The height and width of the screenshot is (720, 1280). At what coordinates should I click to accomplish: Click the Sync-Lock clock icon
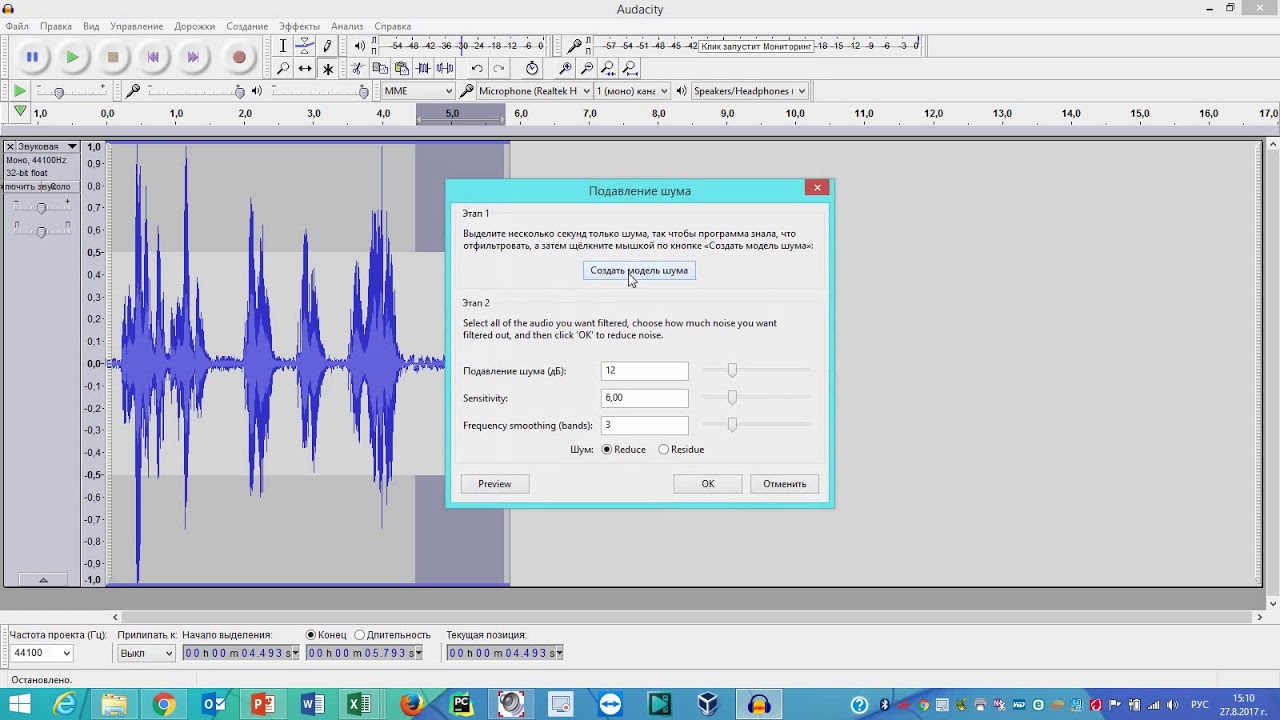click(x=532, y=69)
